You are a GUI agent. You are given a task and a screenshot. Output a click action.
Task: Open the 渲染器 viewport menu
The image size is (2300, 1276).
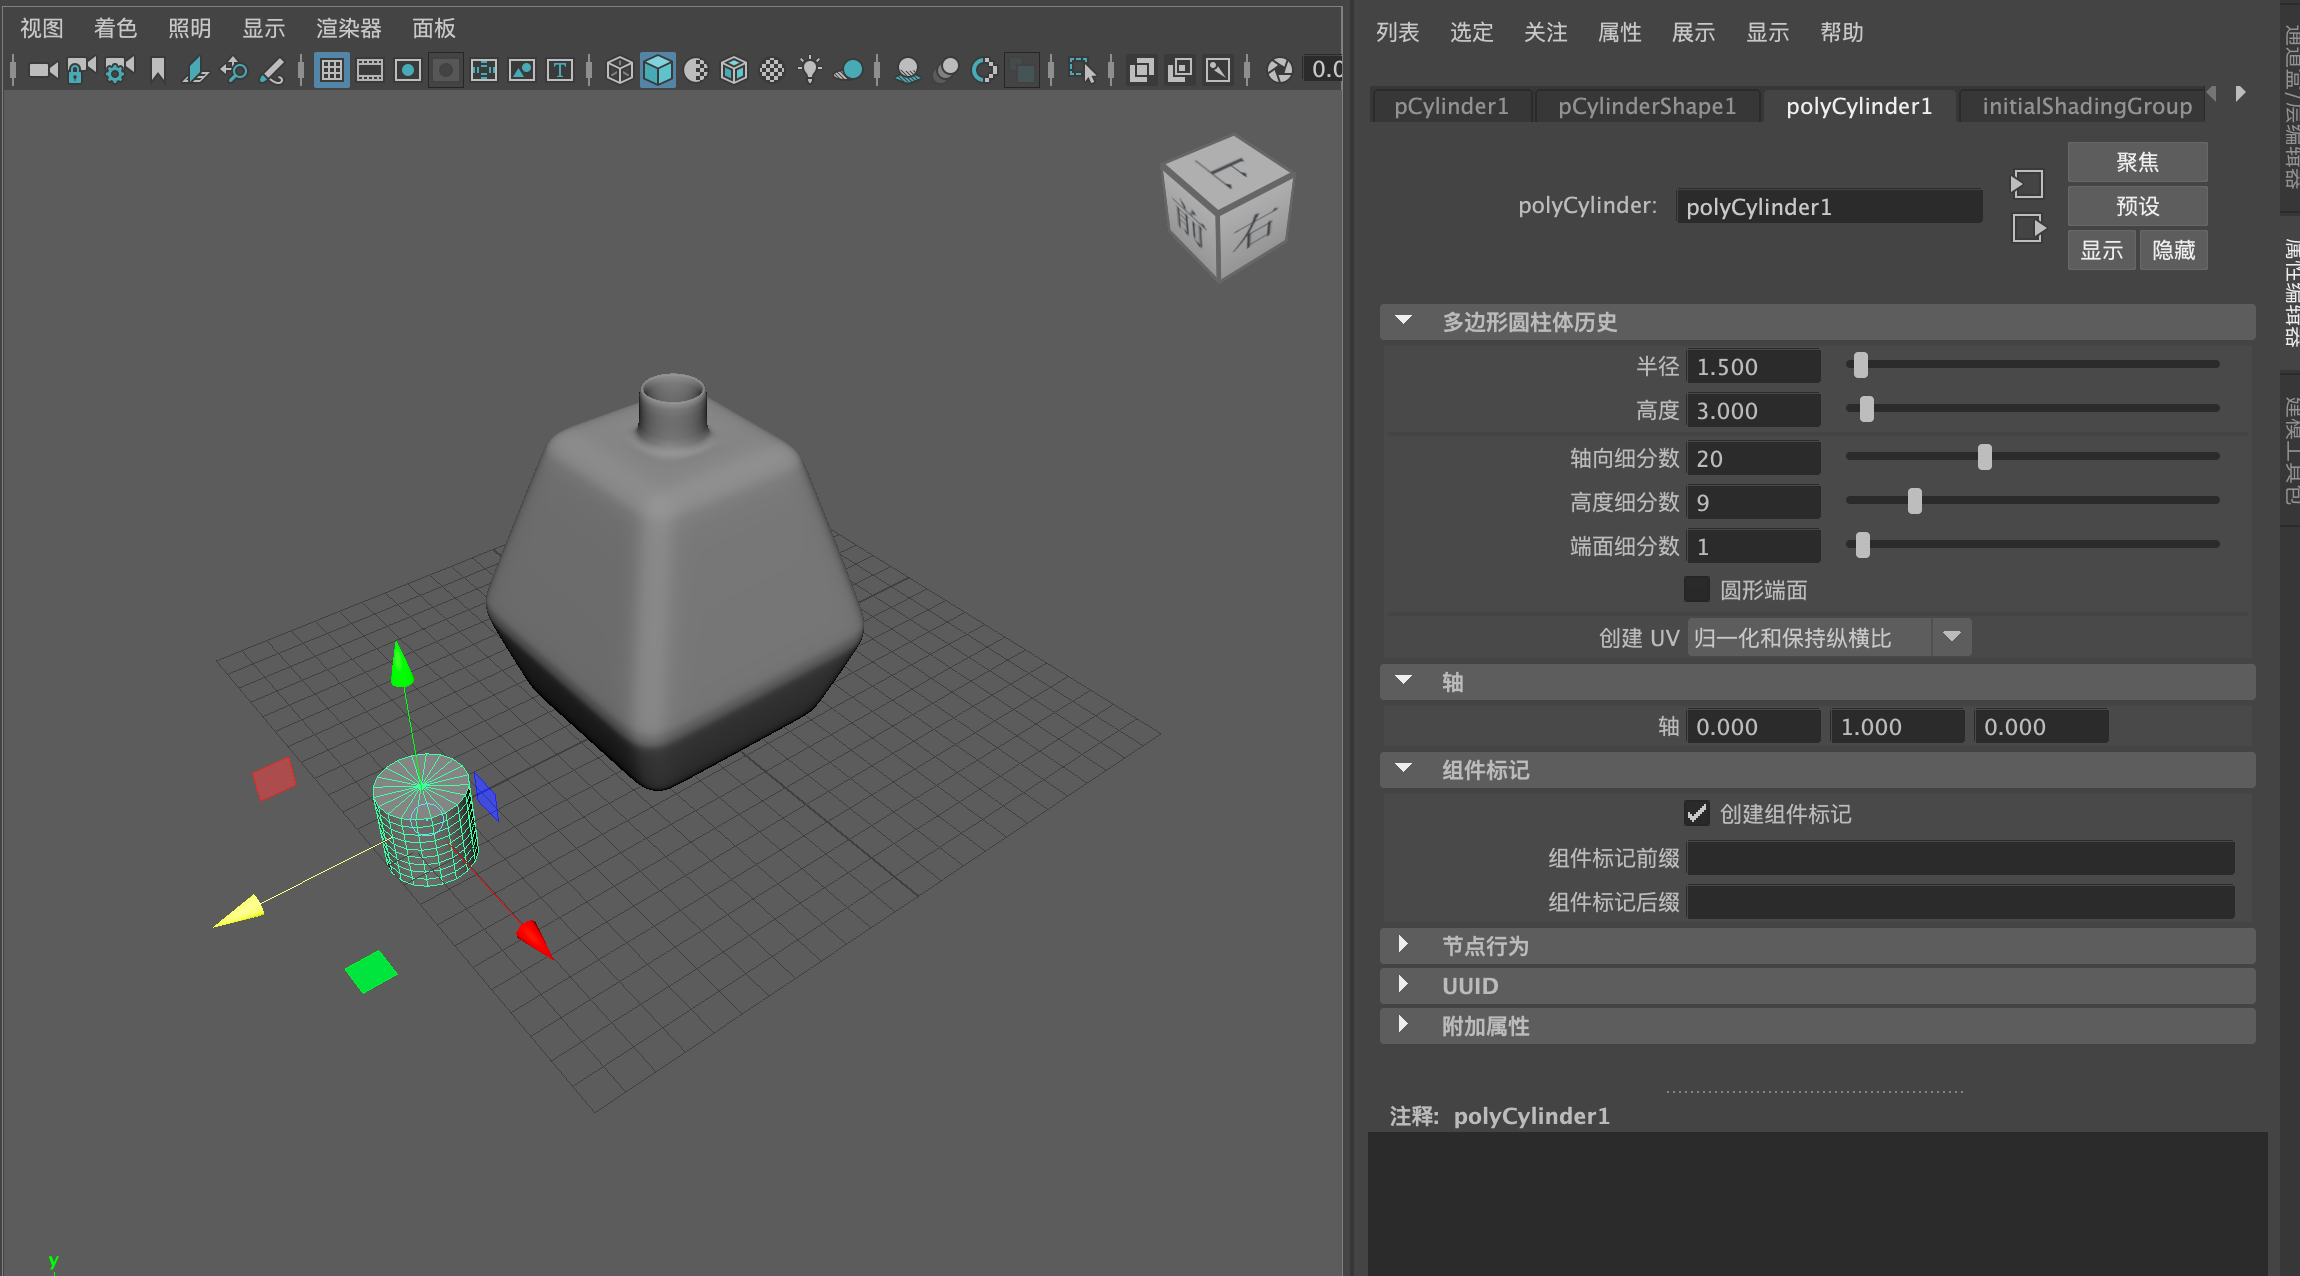tap(348, 28)
